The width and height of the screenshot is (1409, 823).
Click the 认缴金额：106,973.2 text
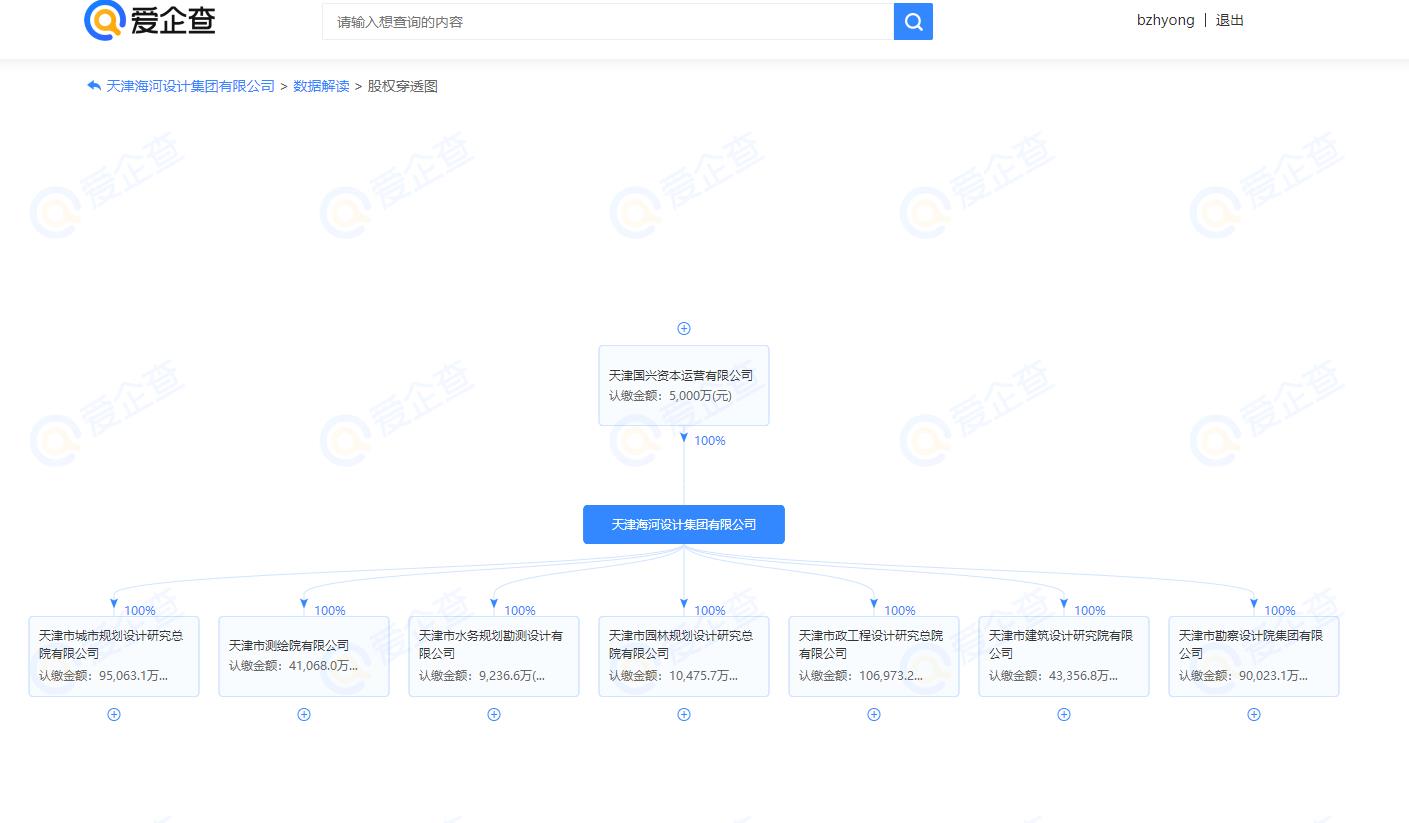point(860,676)
